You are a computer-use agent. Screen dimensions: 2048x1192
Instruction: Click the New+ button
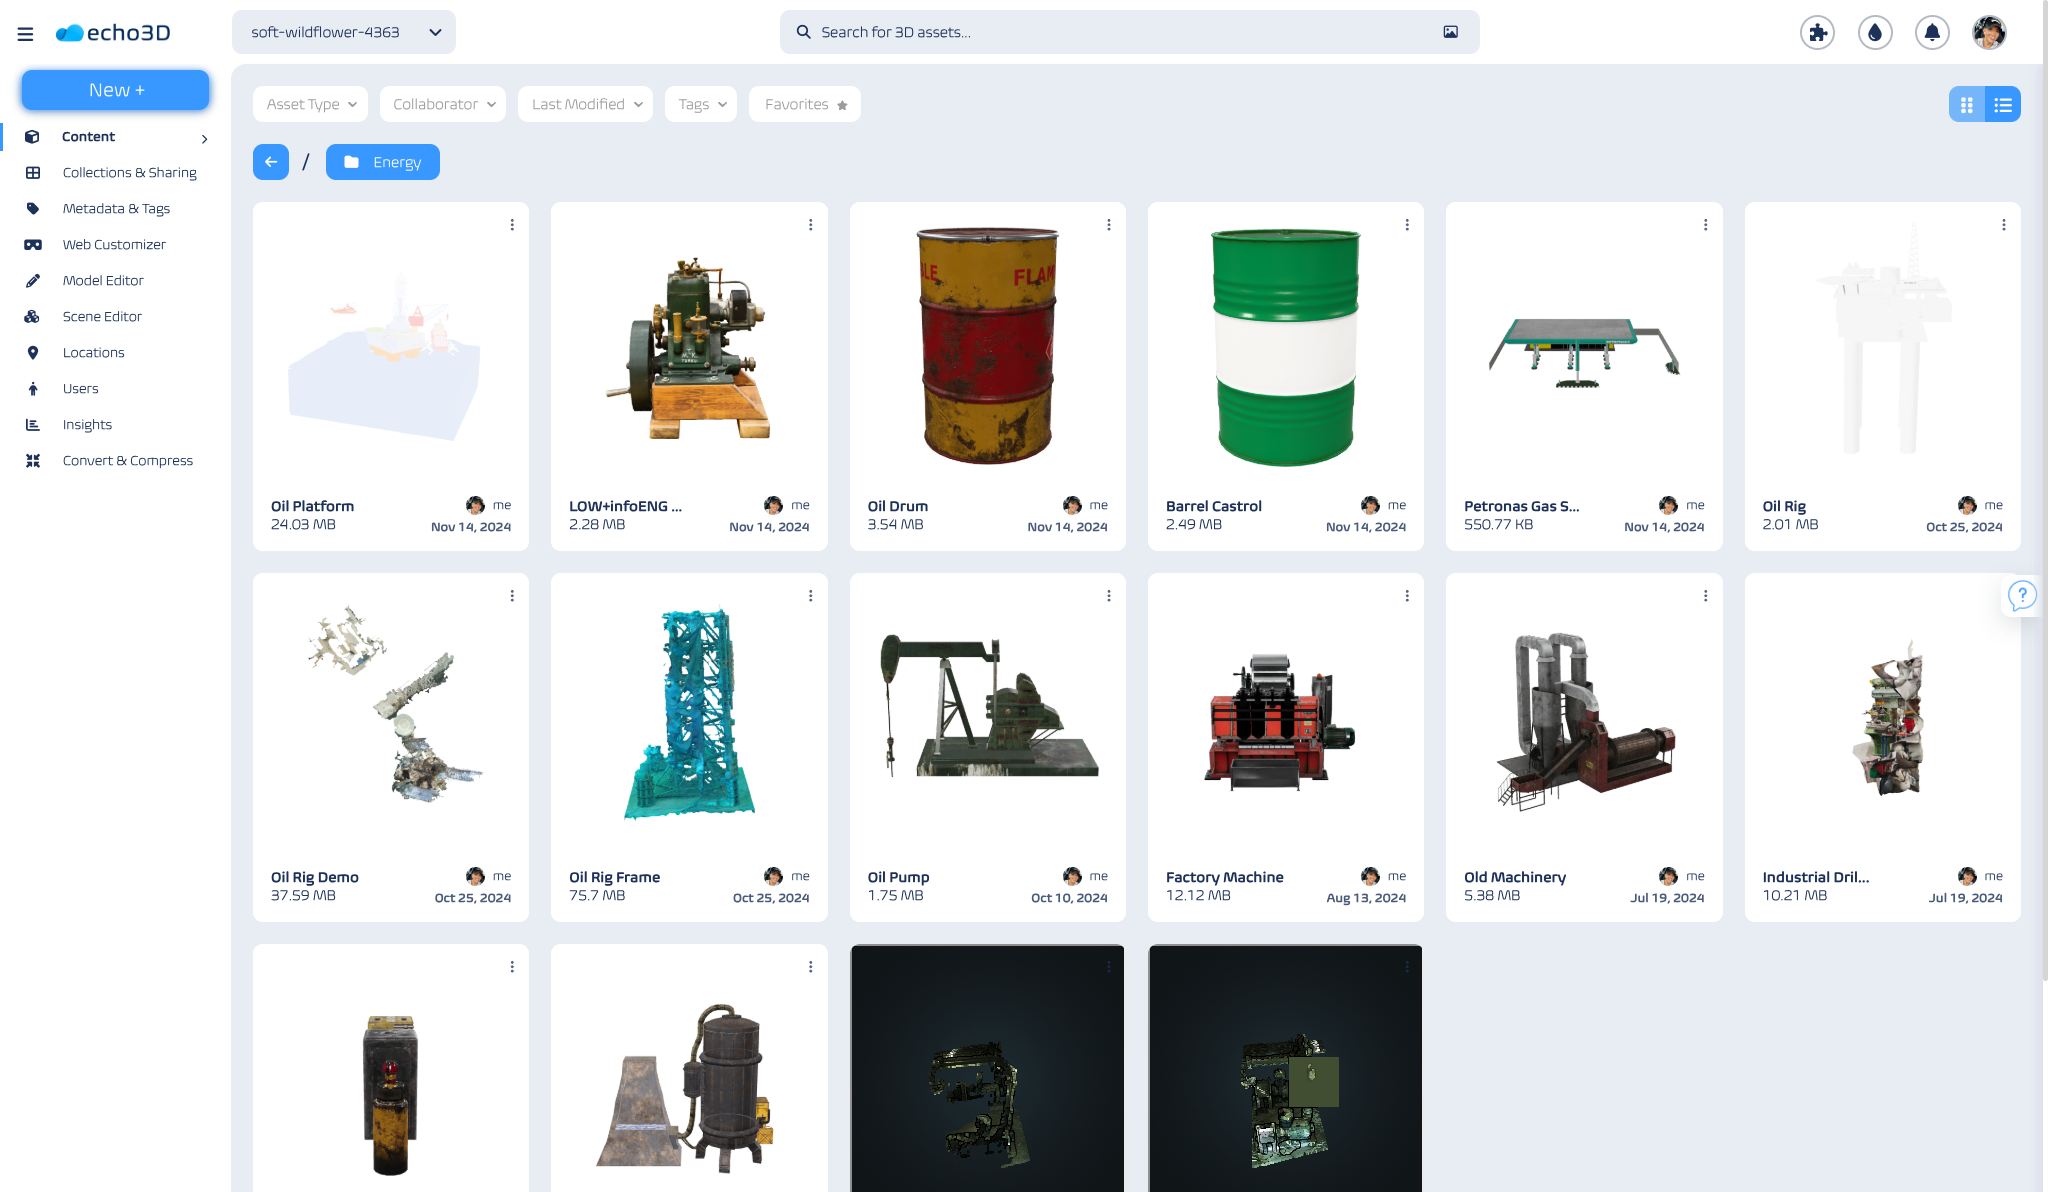(x=114, y=89)
